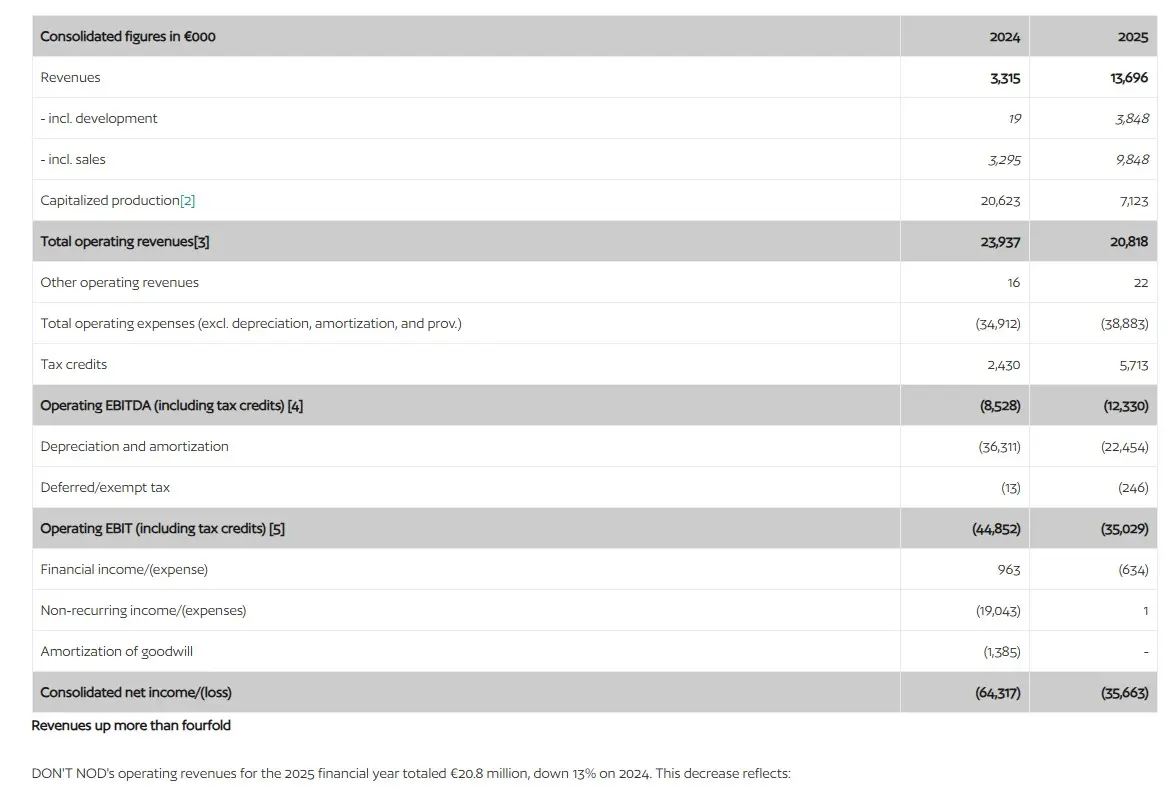Click Total operating revenues[3] heading
The width and height of the screenshot is (1171, 796).
[x=125, y=241]
